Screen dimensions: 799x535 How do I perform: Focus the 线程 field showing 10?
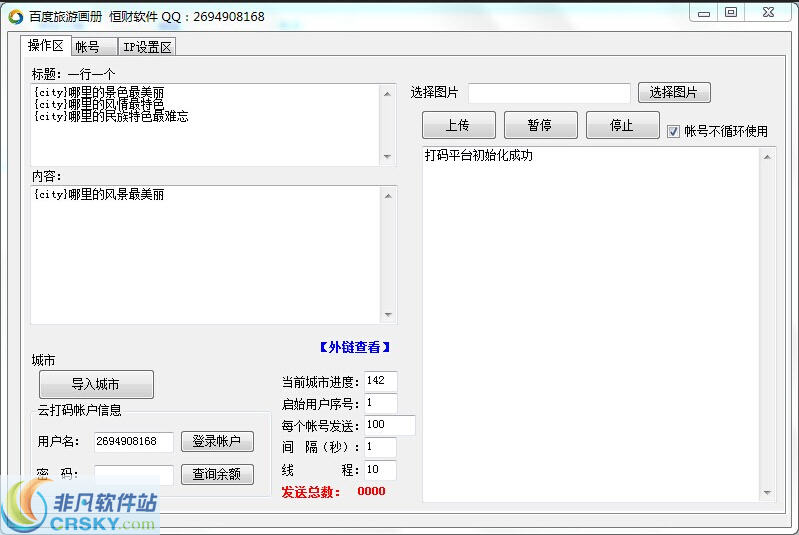380,470
